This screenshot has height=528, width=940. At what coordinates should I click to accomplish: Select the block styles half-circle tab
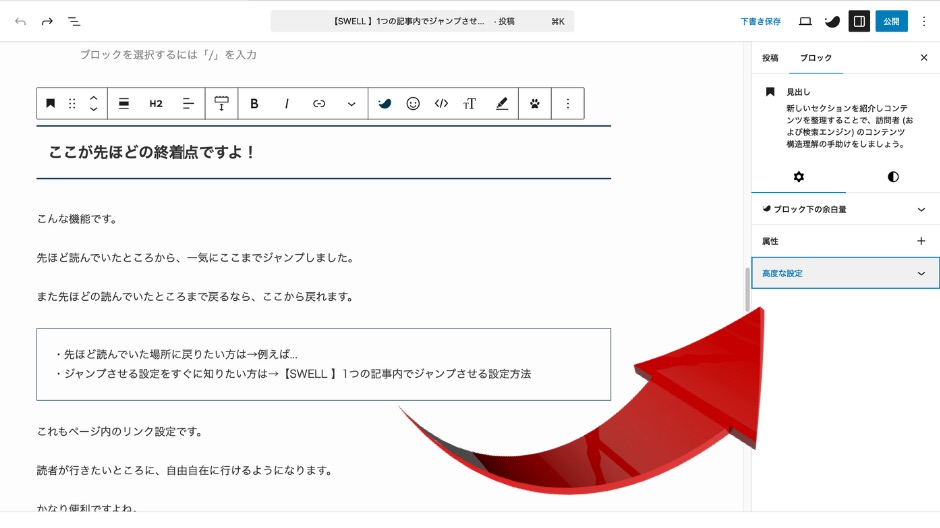893,177
